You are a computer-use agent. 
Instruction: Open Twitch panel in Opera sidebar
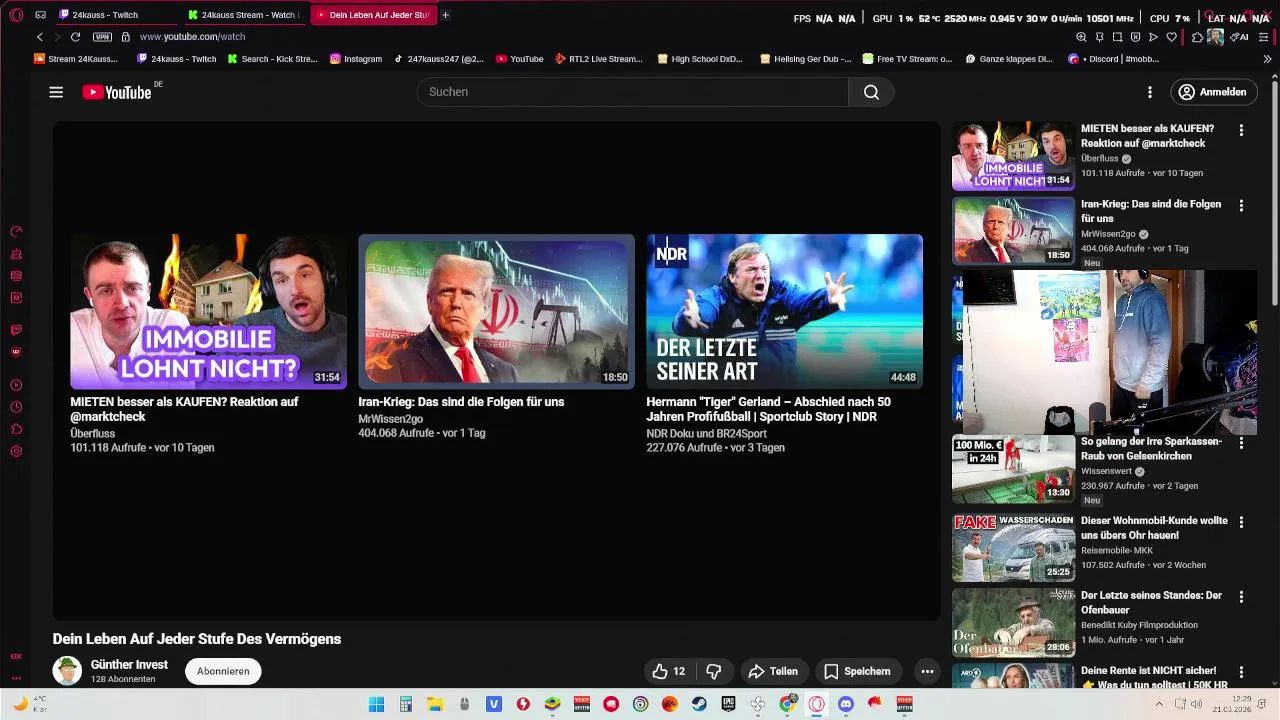pos(16,330)
